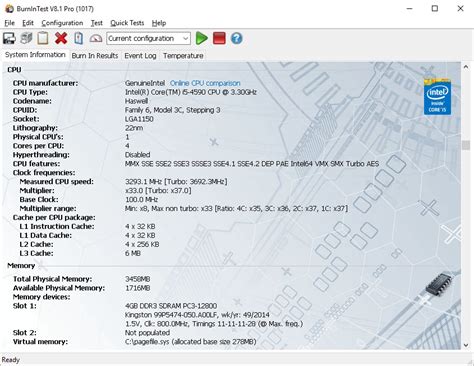The image size is (474, 366).
Task: Click the gauge speedometer toolbar icon
Action: point(96,38)
